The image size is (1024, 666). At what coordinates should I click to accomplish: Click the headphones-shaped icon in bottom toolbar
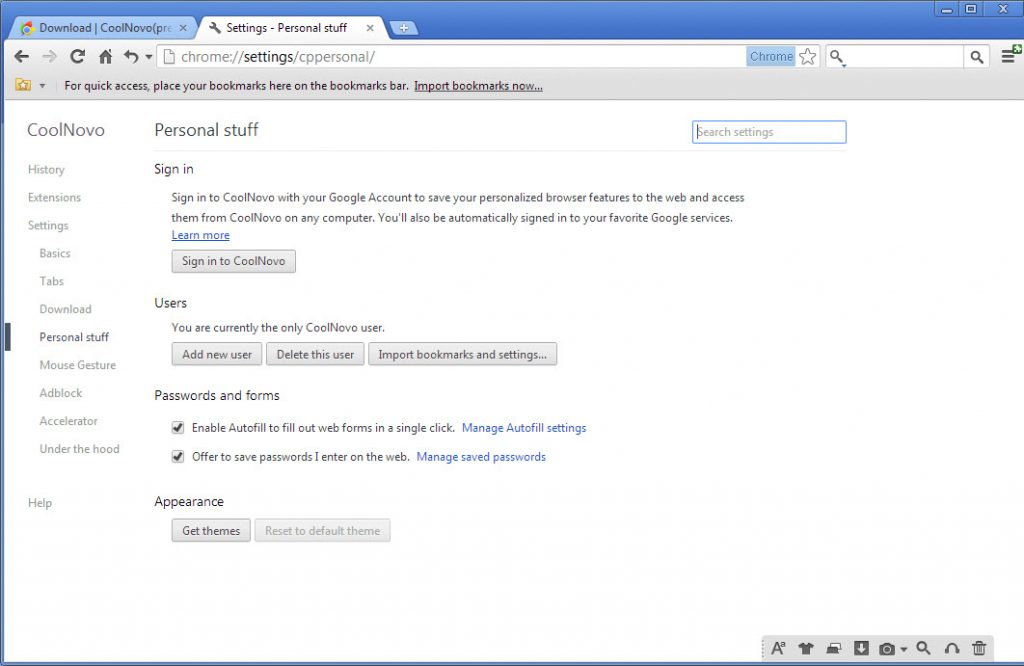click(x=952, y=648)
